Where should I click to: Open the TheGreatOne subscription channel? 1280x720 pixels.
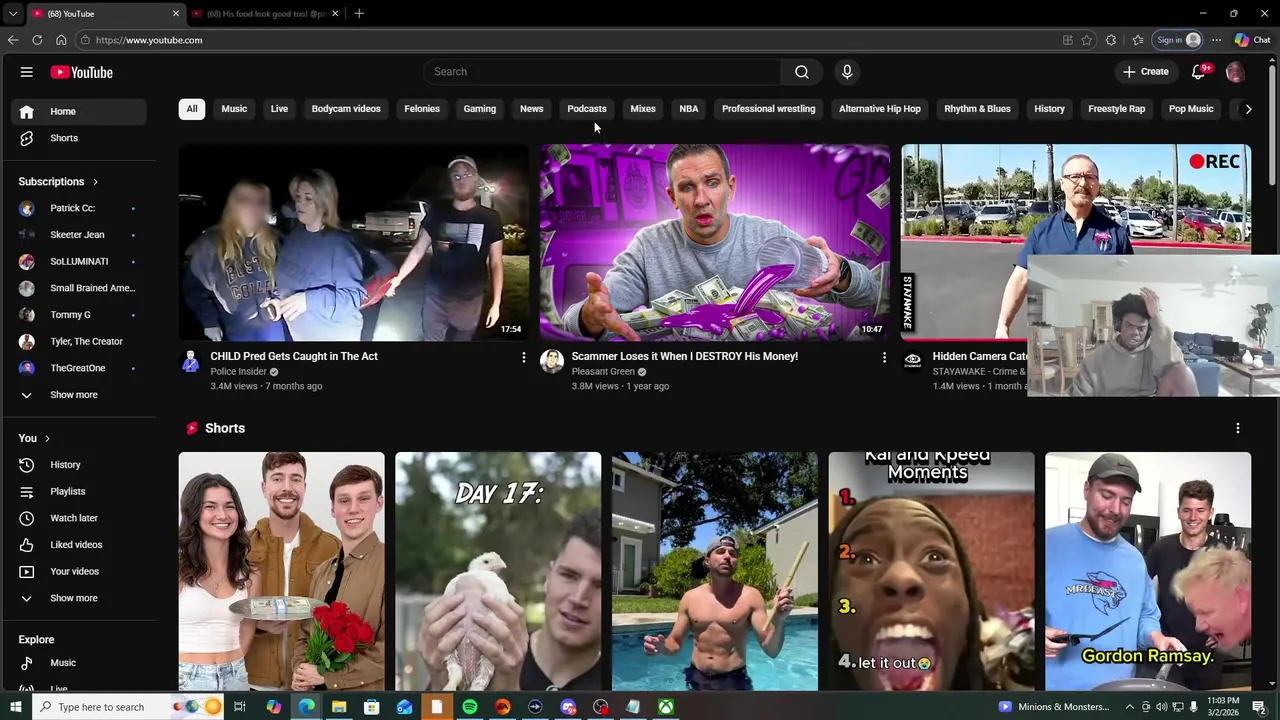[x=79, y=368]
